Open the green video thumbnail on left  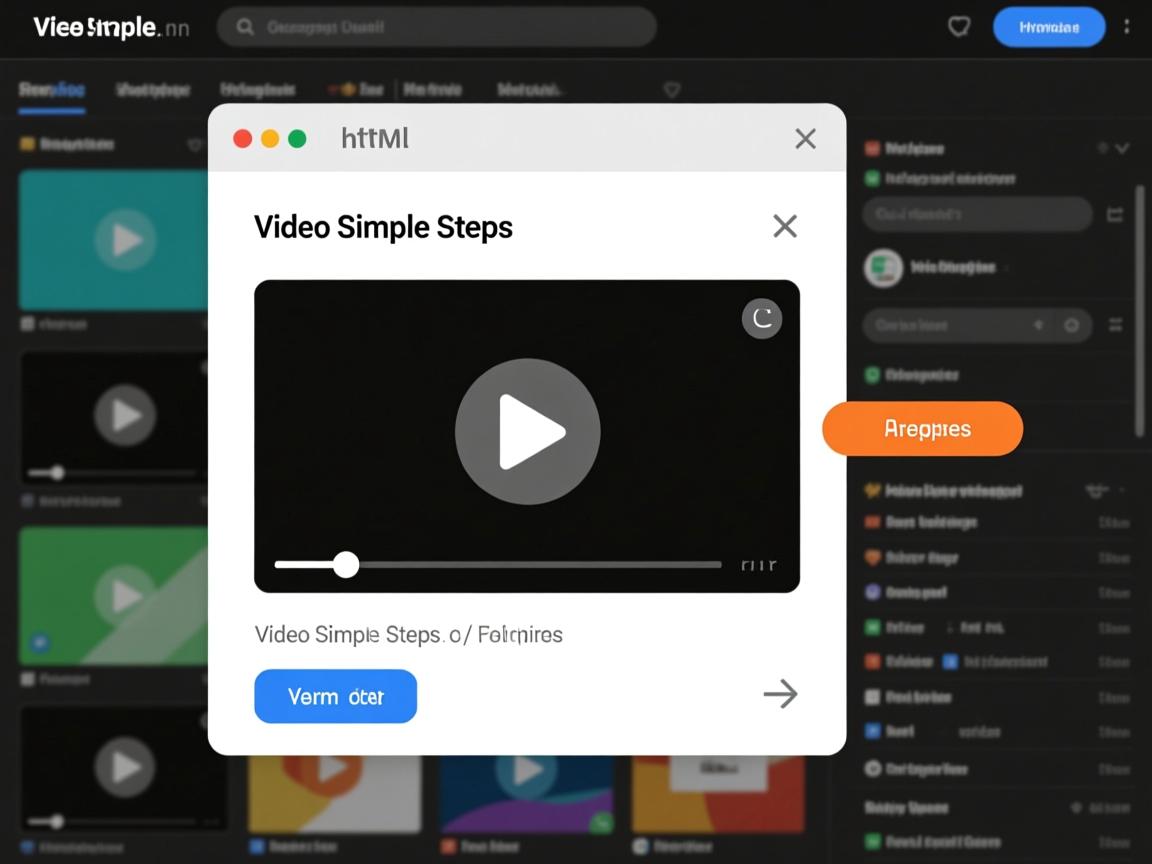pos(113,596)
